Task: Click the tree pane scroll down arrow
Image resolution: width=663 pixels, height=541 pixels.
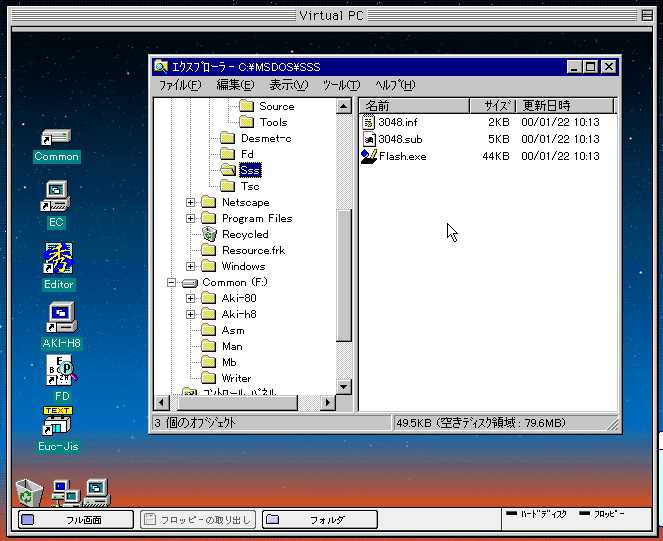Action: (344, 387)
